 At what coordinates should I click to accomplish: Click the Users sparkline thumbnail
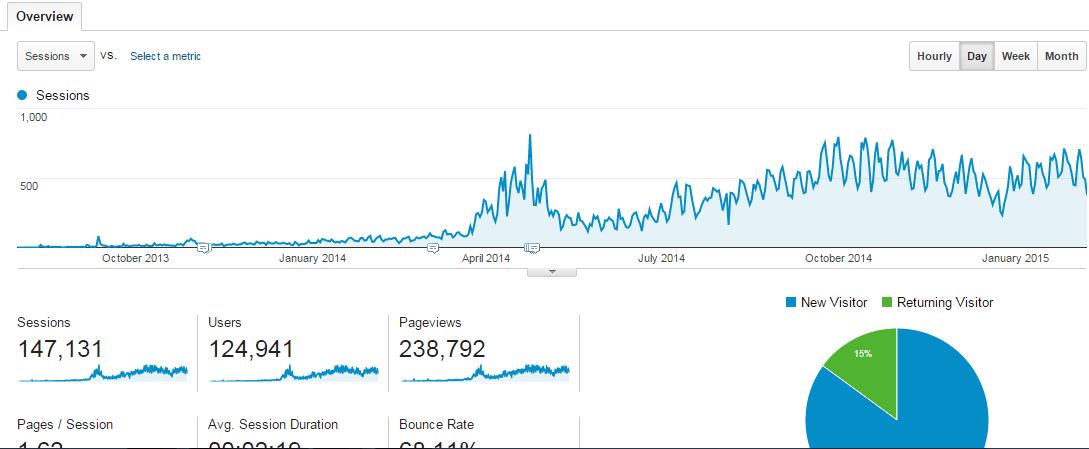294,373
